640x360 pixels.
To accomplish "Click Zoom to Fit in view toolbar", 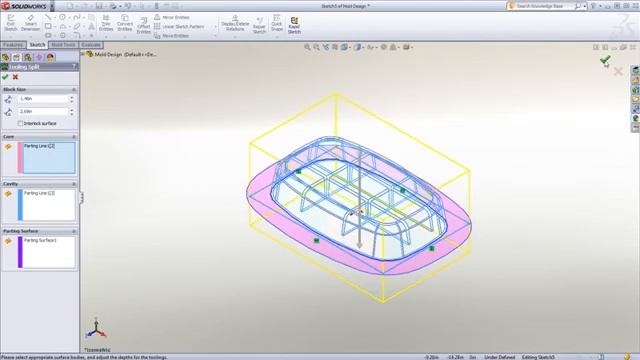I will (307, 47).
